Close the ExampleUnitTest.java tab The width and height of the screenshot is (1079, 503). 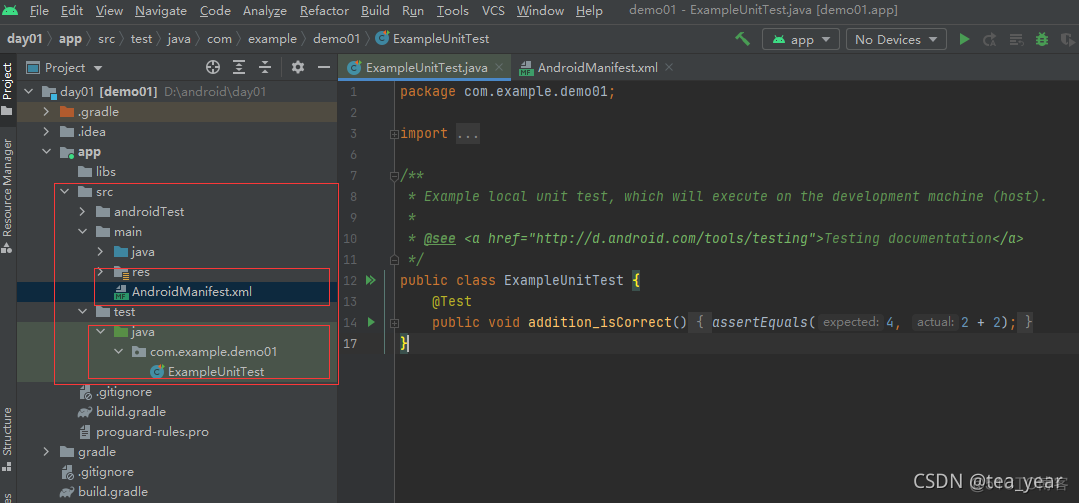[x=500, y=67]
